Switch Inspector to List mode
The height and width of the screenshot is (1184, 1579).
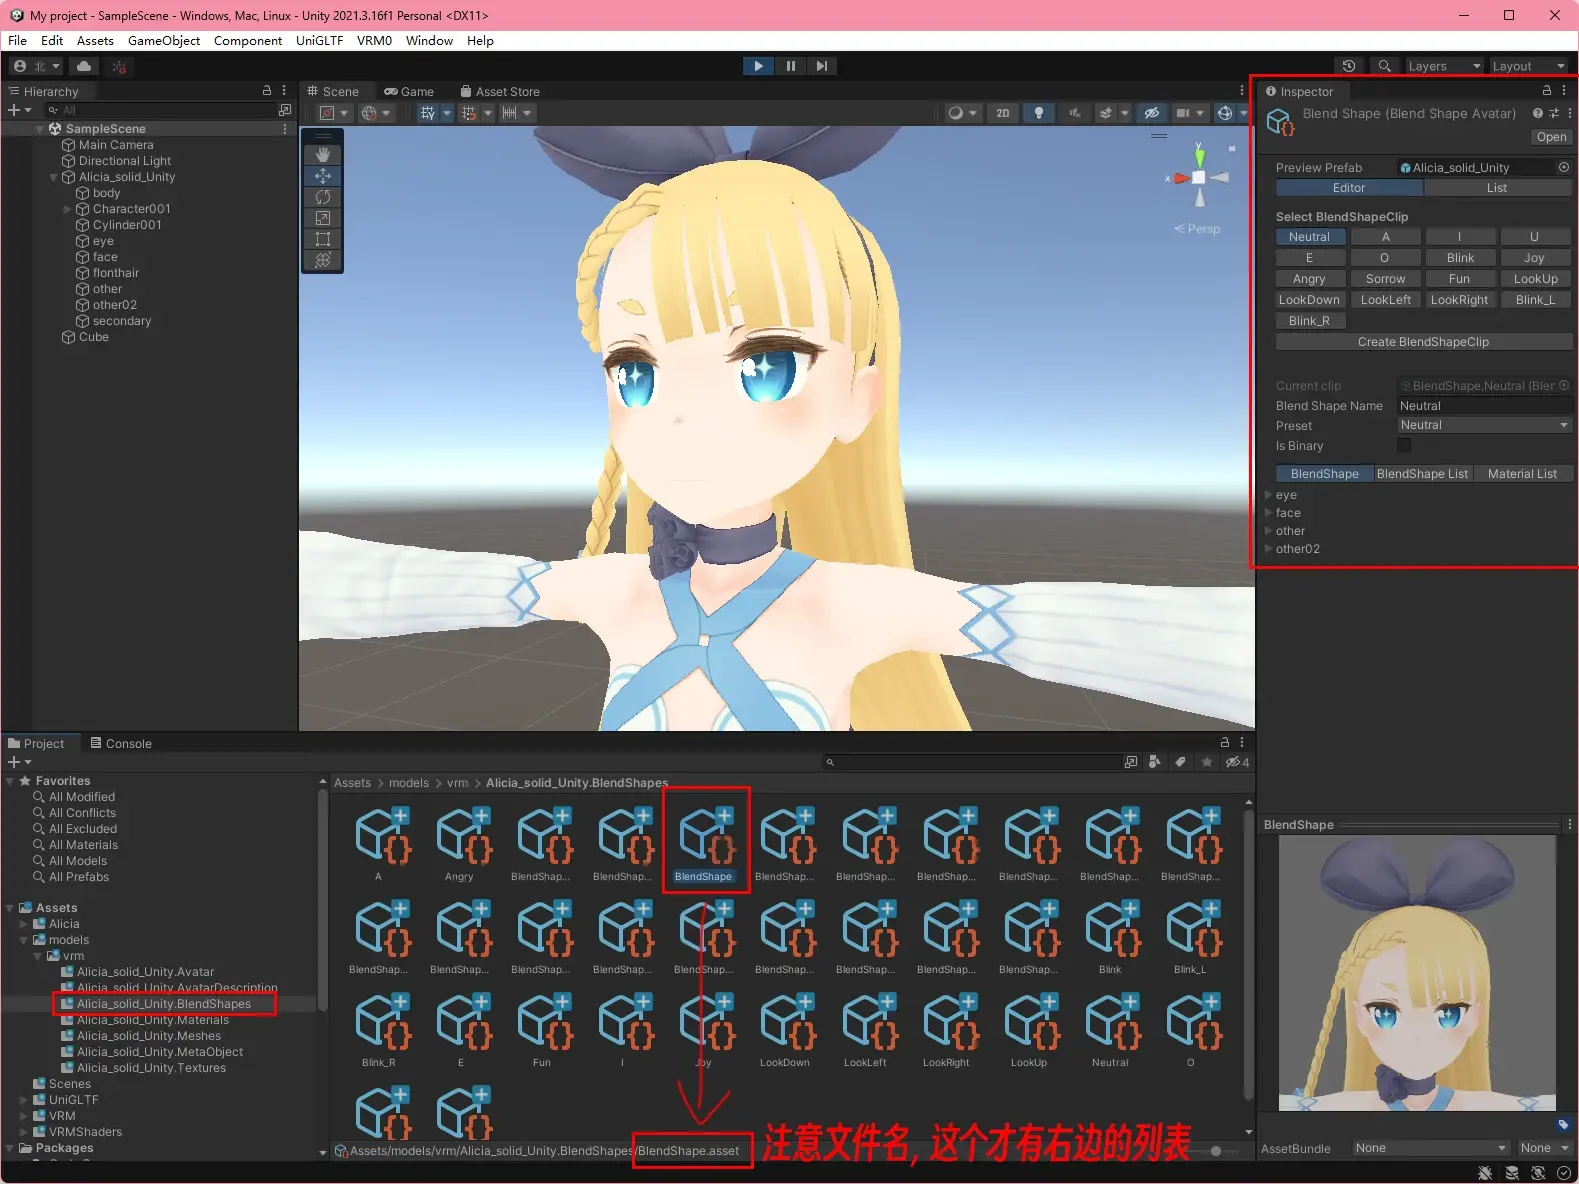pyautogui.click(x=1497, y=188)
